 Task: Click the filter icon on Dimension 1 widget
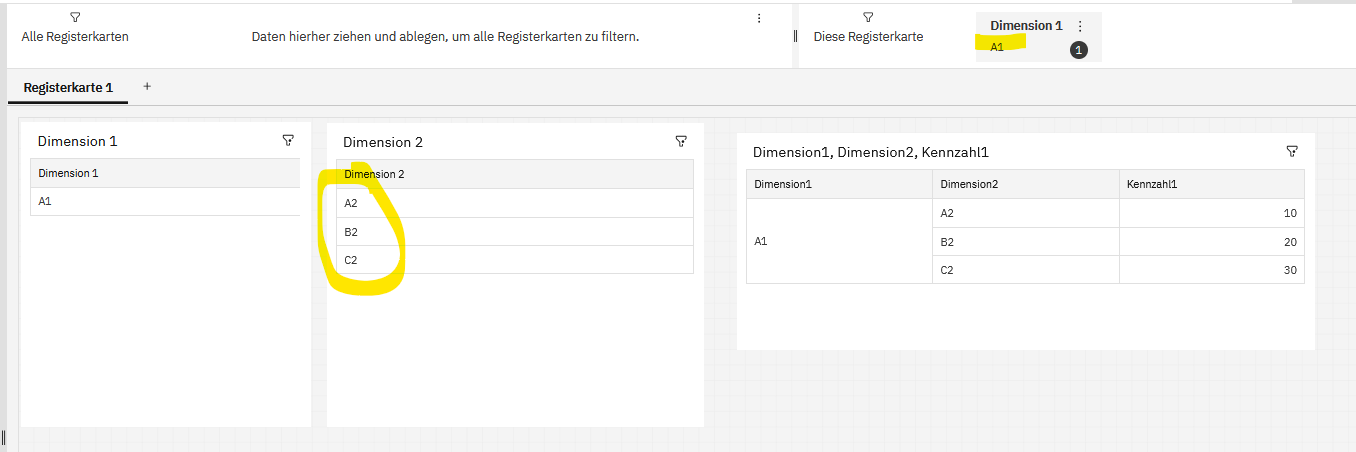[x=288, y=141]
